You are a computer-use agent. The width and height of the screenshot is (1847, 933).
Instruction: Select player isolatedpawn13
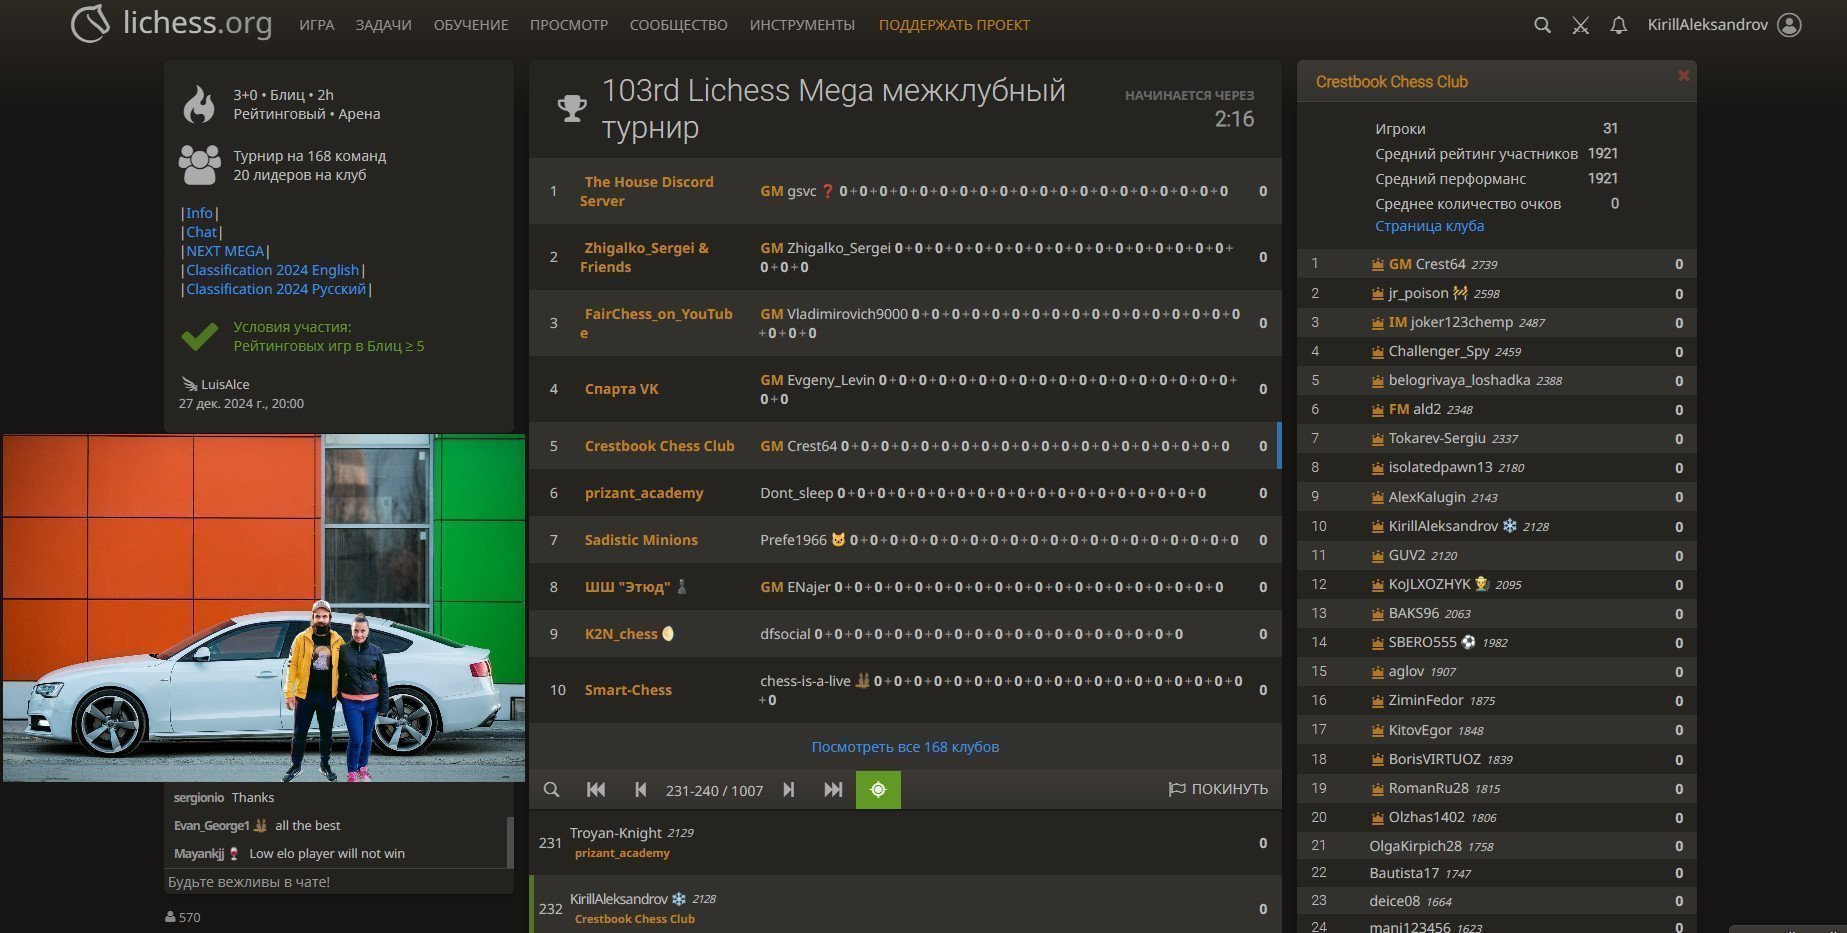1497,467
